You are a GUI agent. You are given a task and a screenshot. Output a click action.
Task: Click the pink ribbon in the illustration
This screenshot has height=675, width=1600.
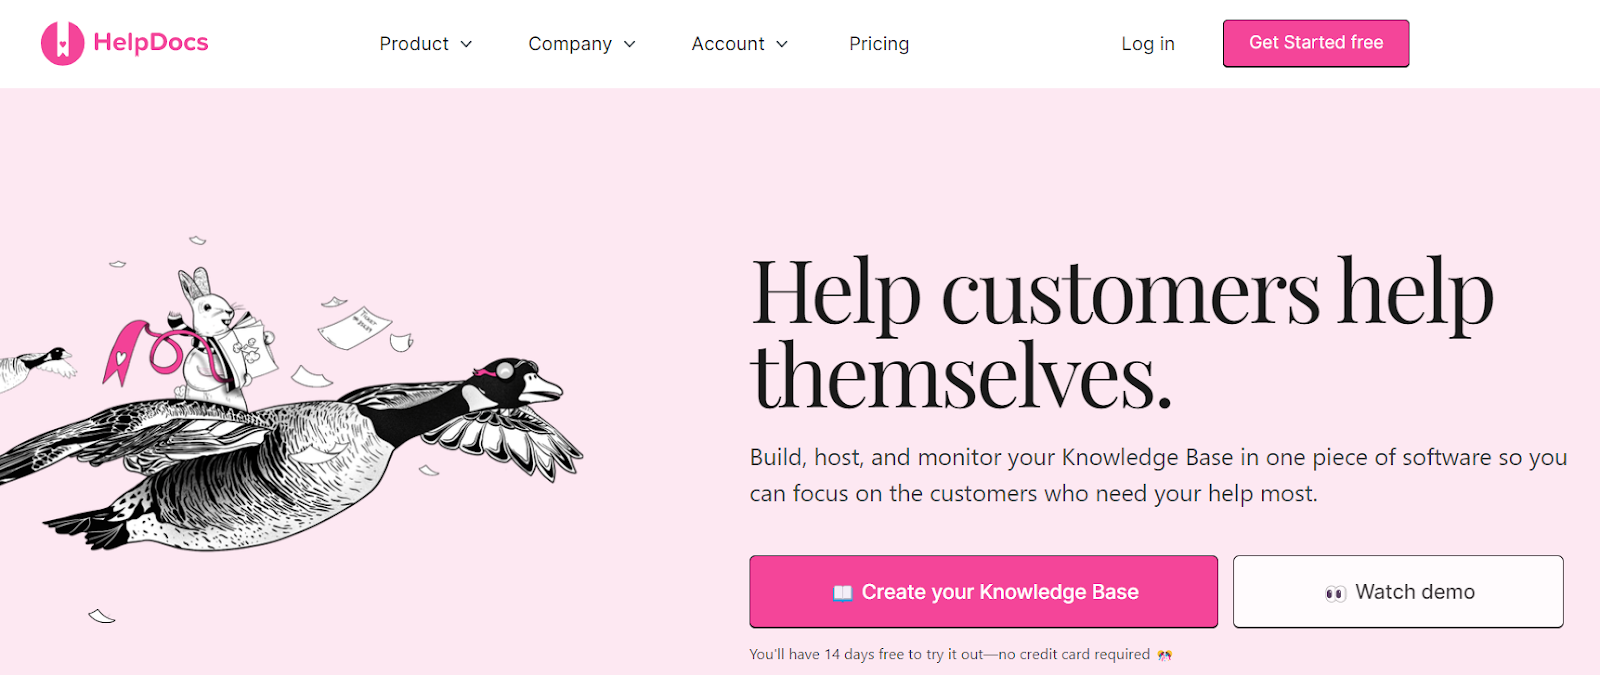tap(125, 355)
